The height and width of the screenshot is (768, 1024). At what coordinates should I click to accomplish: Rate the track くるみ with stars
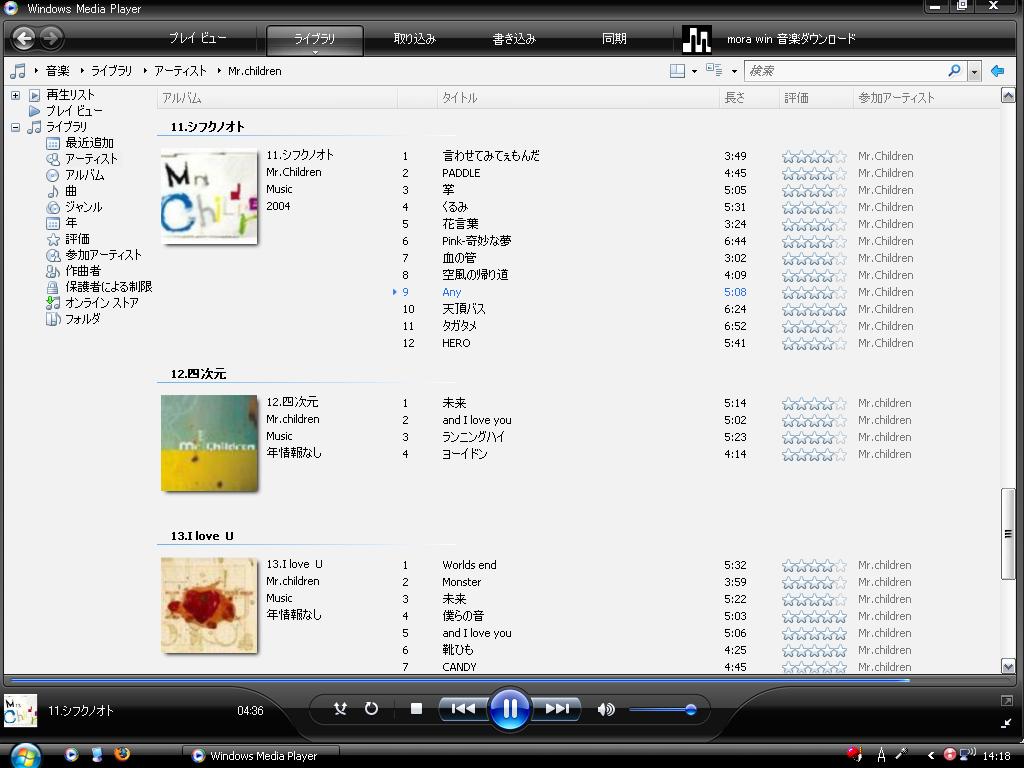[814, 207]
